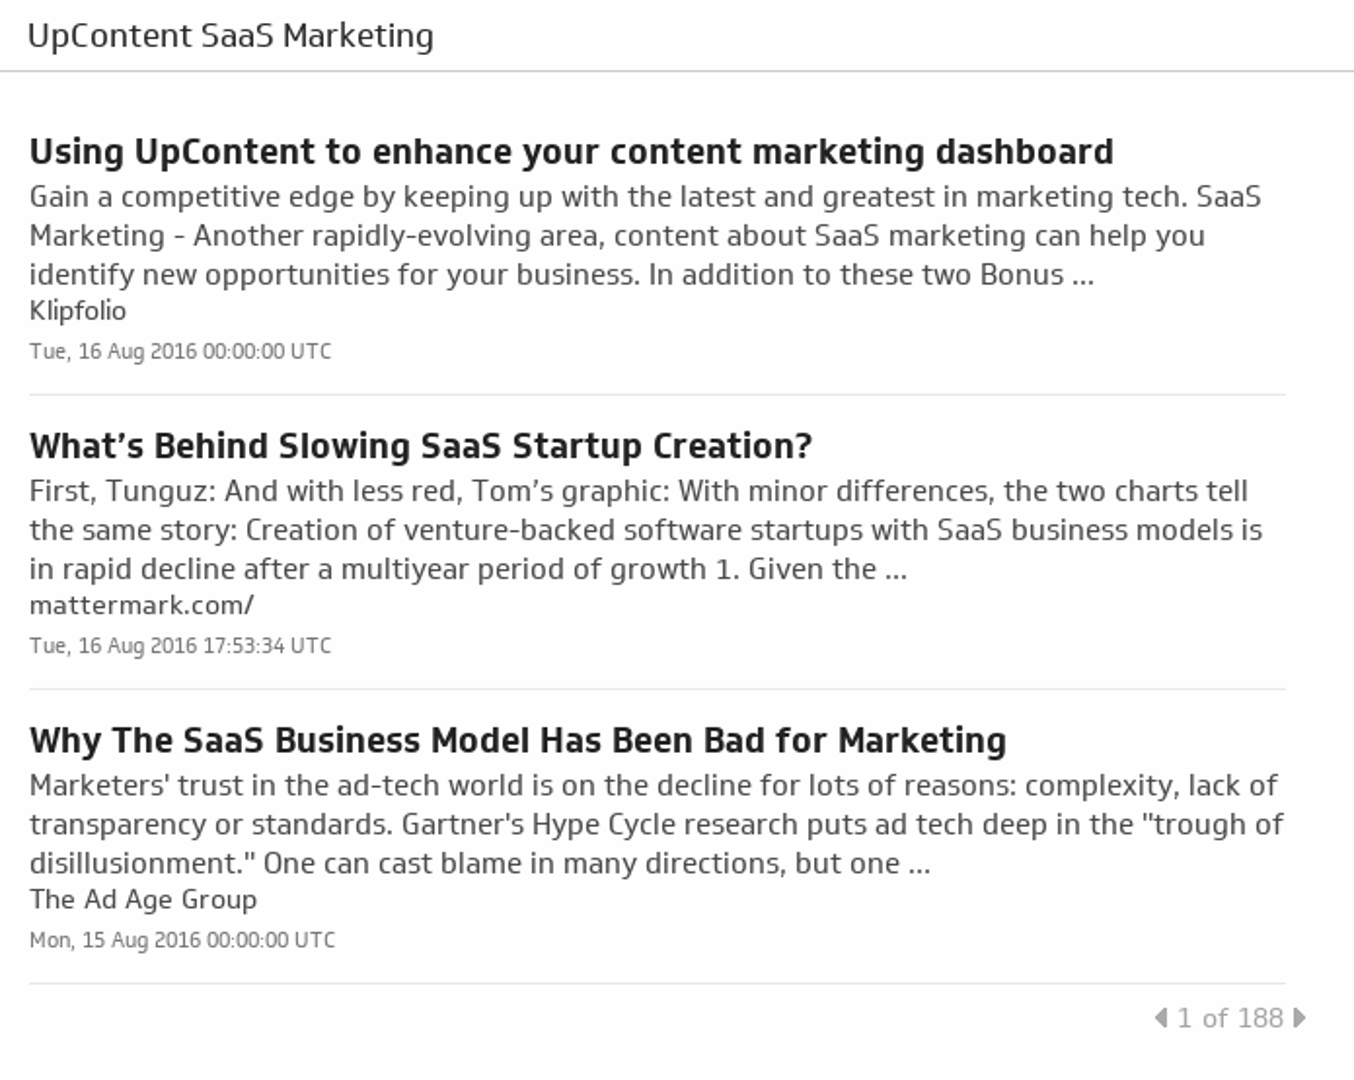
Task: Click the Mon, 15 Aug 2016 timestamp
Action: pos(182,940)
